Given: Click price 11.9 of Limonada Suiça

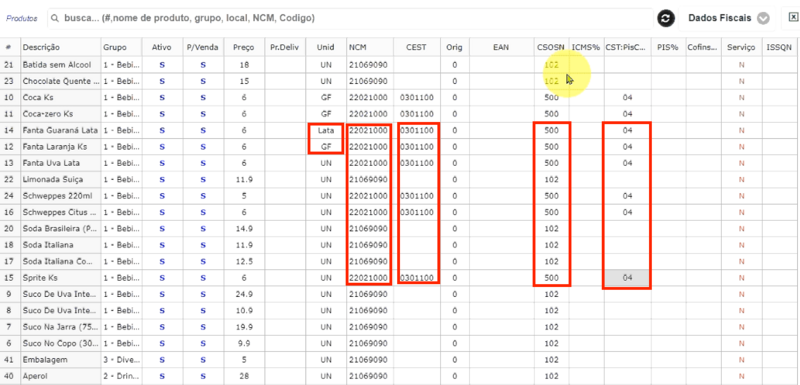Looking at the screenshot, I should pyautogui.click(x=244, y=179).
